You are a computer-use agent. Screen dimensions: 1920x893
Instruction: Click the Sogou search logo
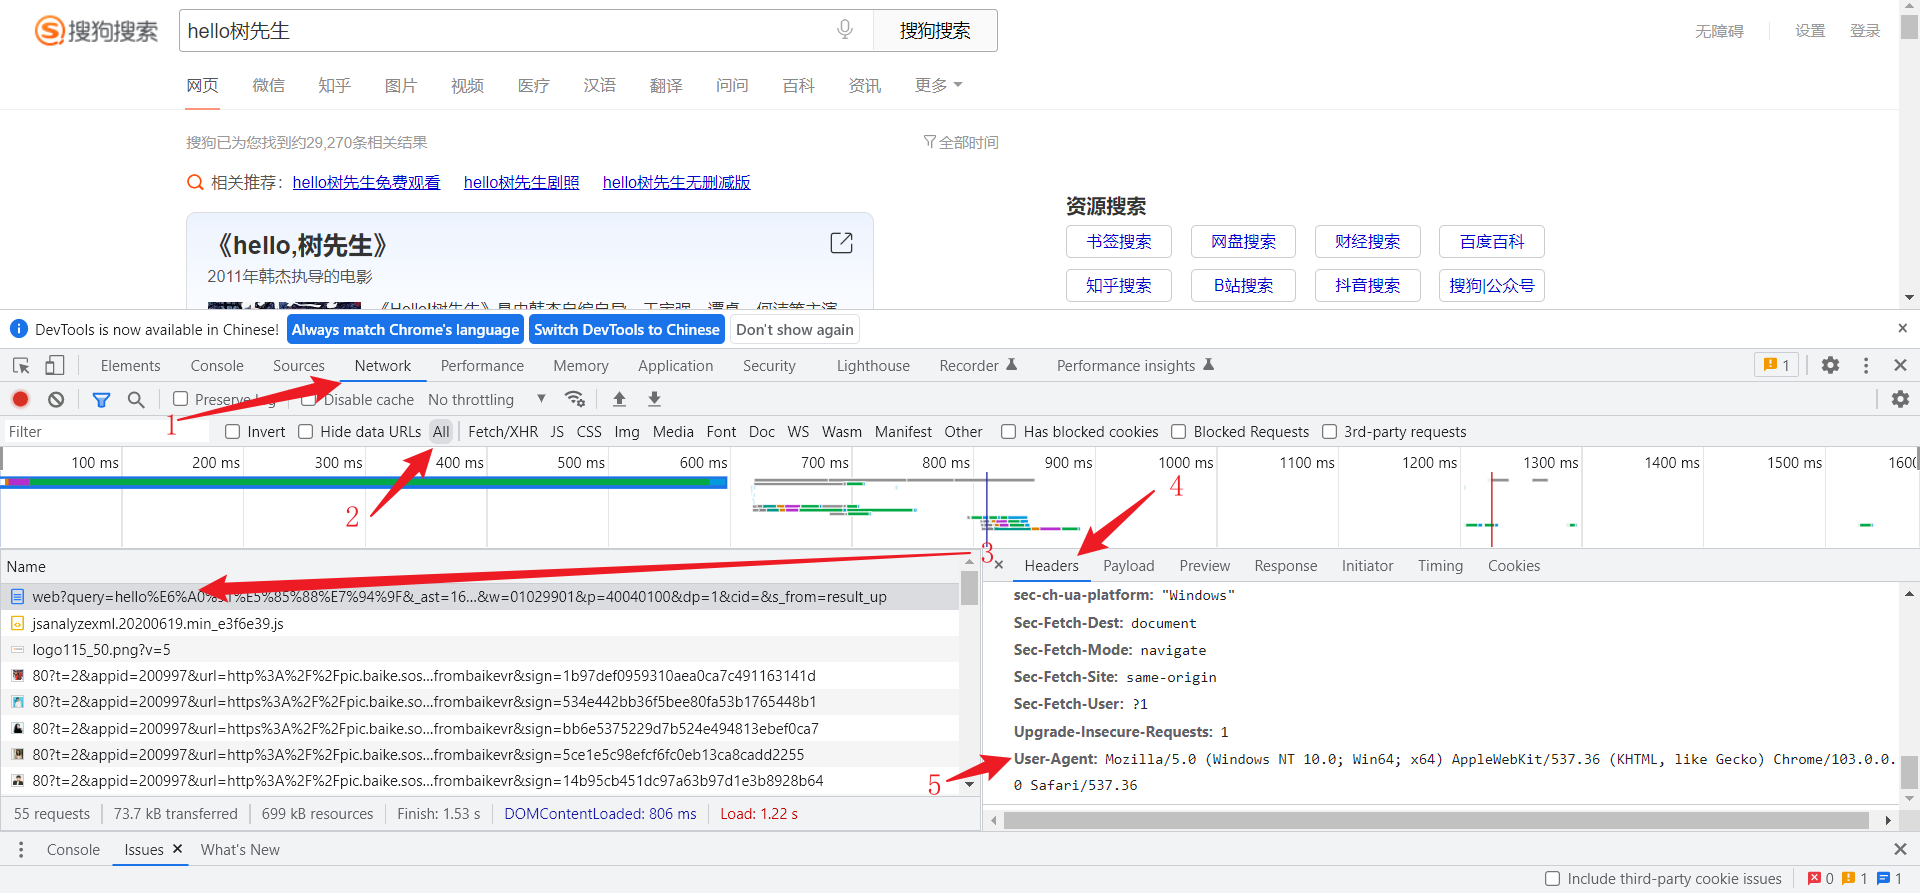[96, 31]
